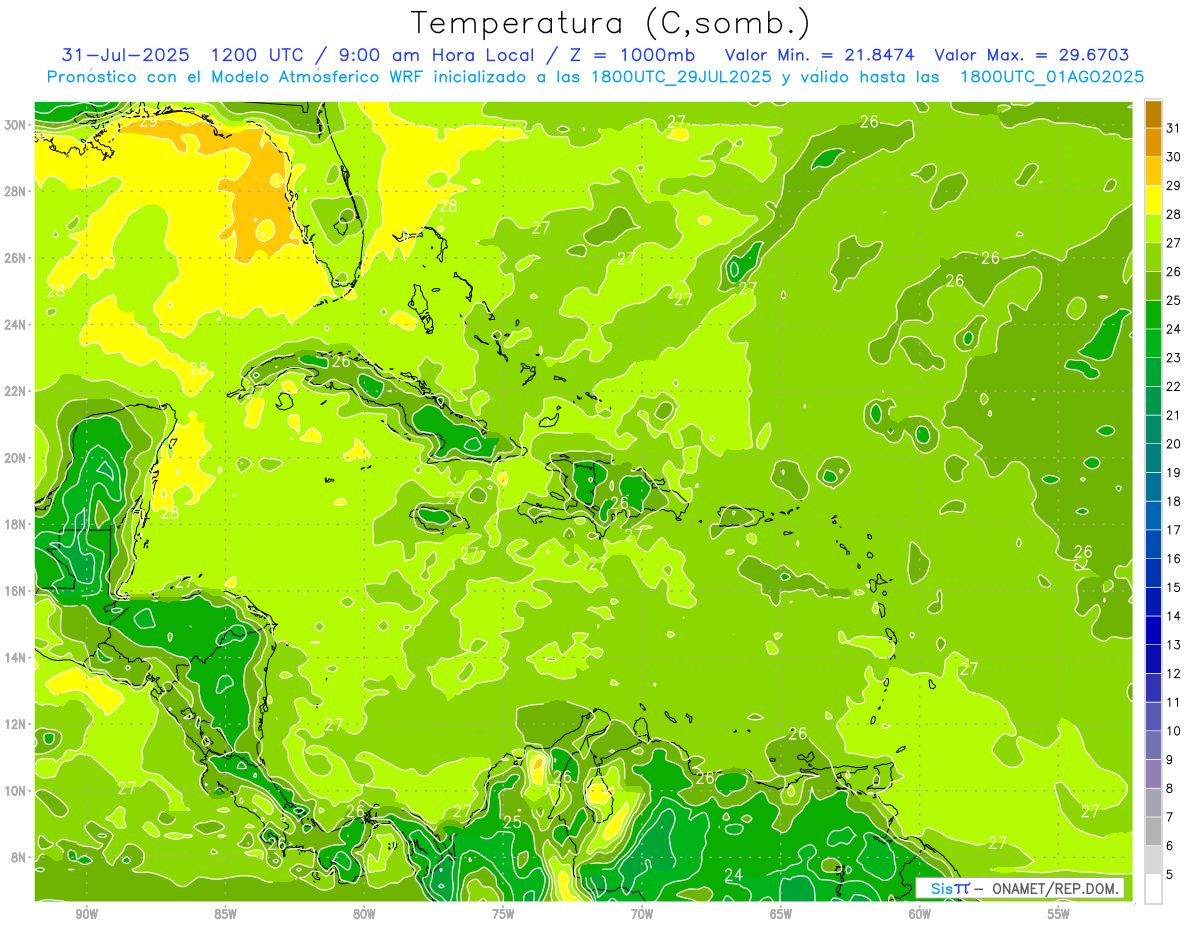Click the "20N" latitude axis label

[x=16, y=458]
